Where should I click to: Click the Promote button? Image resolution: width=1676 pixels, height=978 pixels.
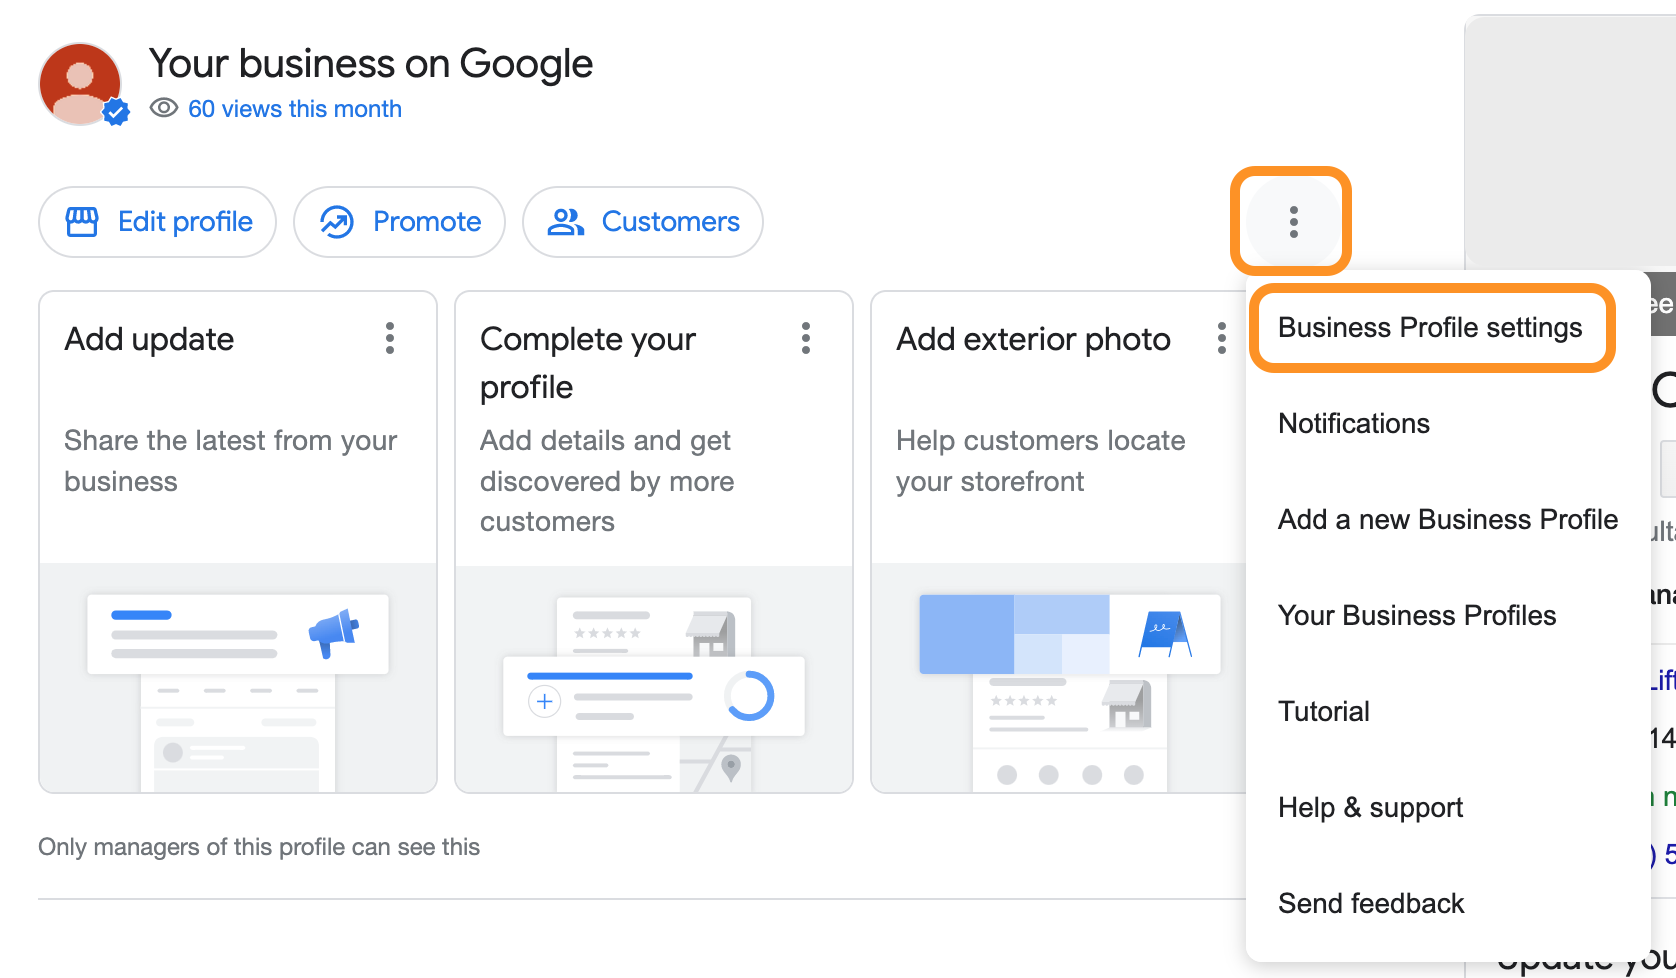(399, 222)
